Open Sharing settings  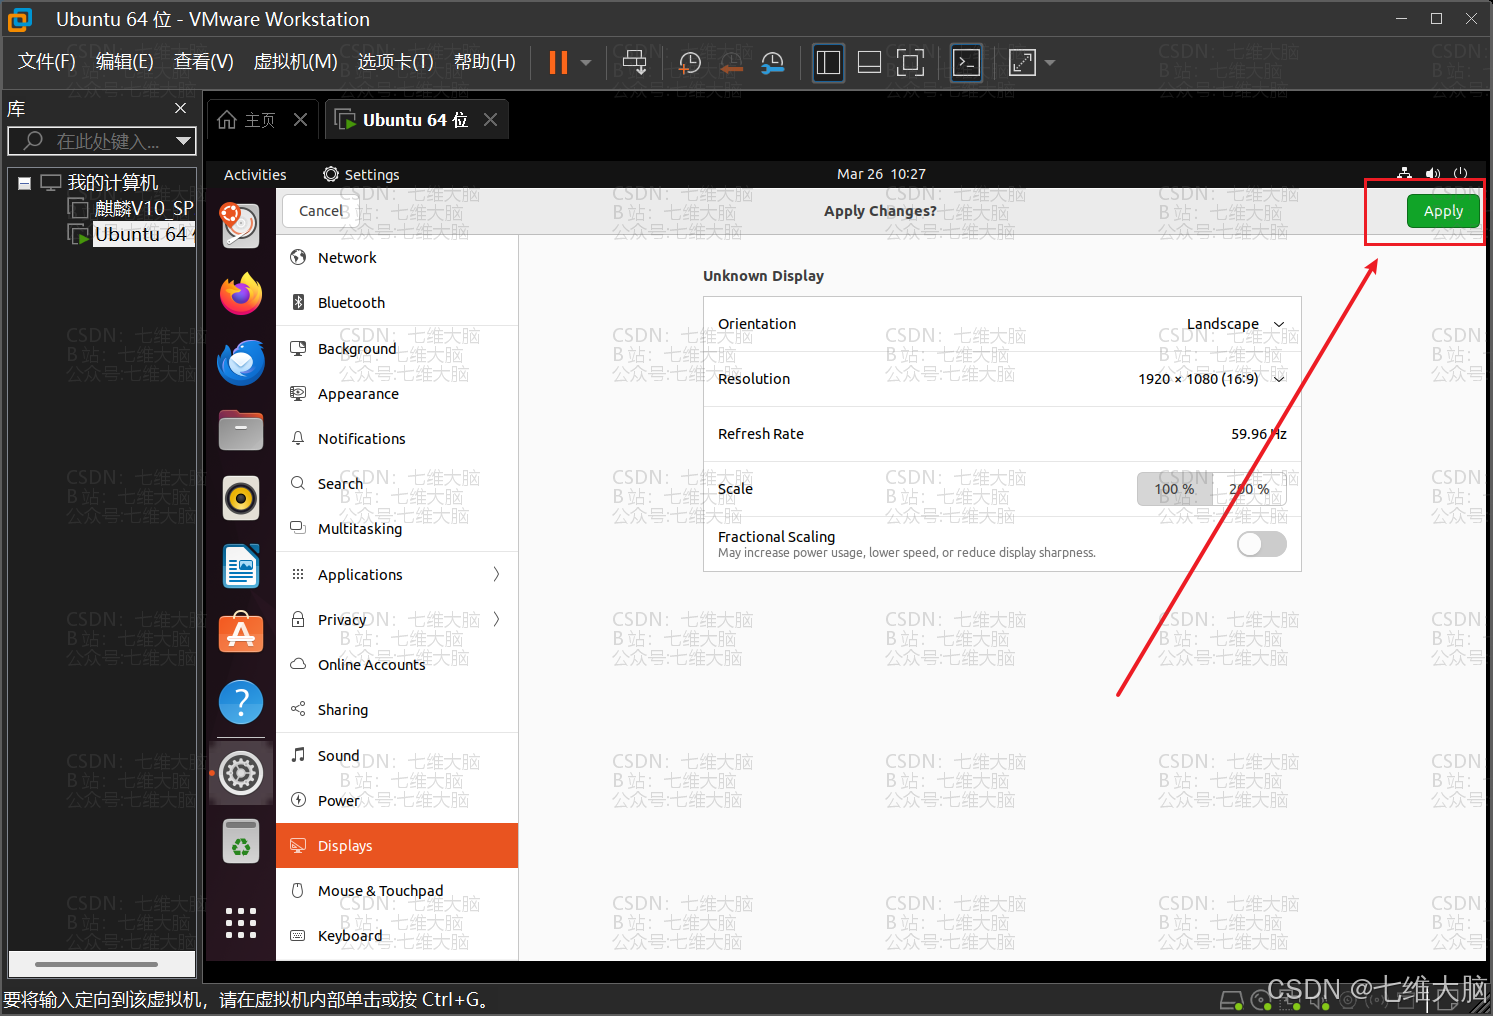point(397,710)
